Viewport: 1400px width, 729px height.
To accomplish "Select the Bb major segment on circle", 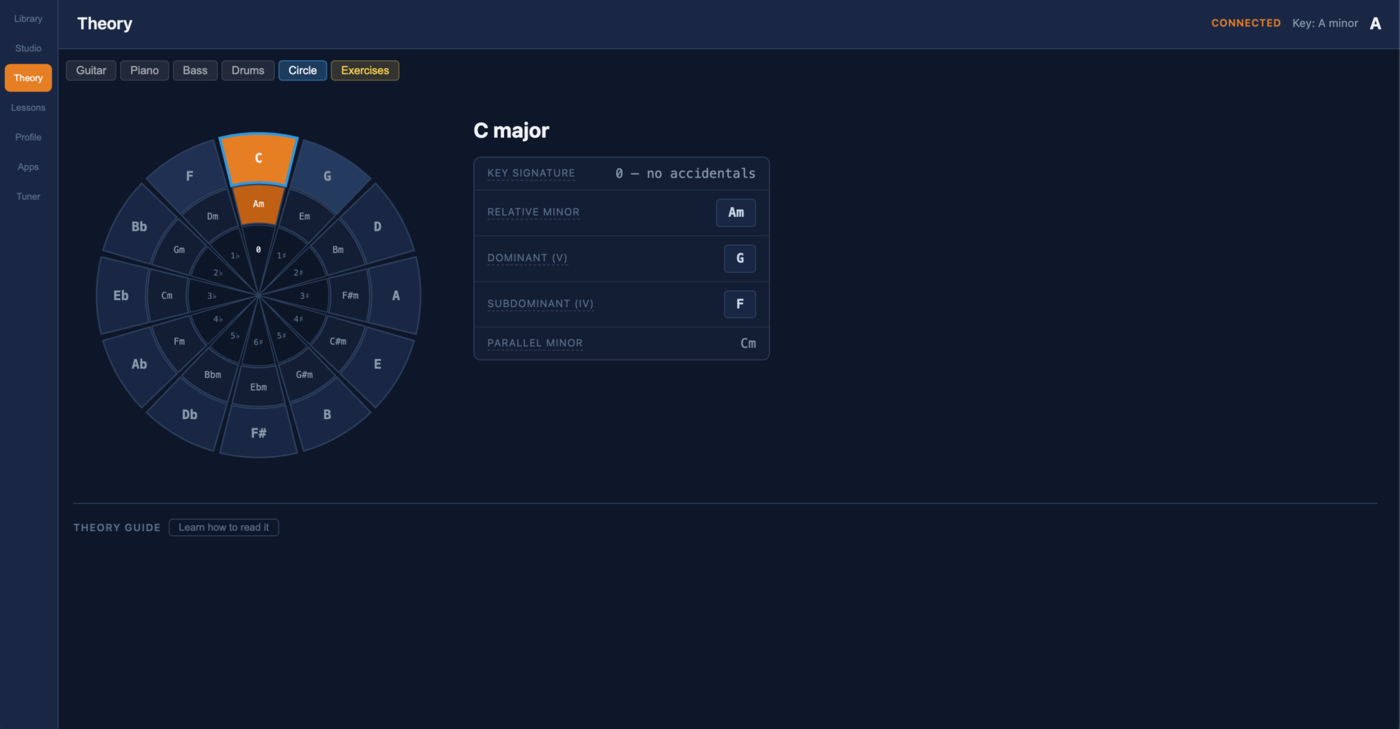I will [x=140, y=227].
